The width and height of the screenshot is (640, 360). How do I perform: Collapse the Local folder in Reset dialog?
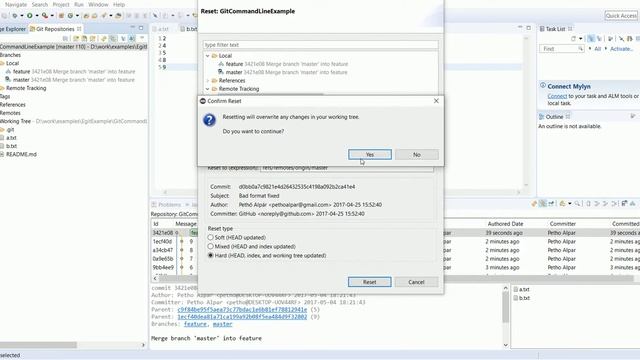click(208, 56)
